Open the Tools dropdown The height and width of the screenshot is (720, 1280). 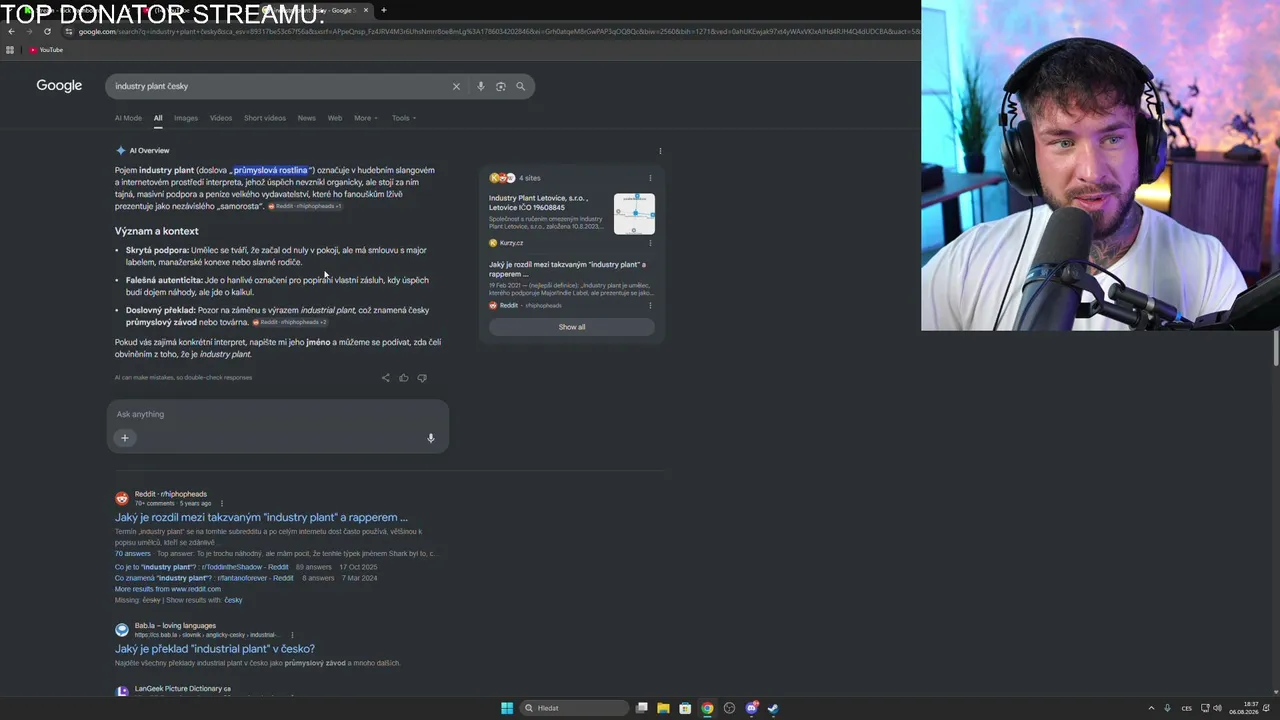click(x=404, y=118)
